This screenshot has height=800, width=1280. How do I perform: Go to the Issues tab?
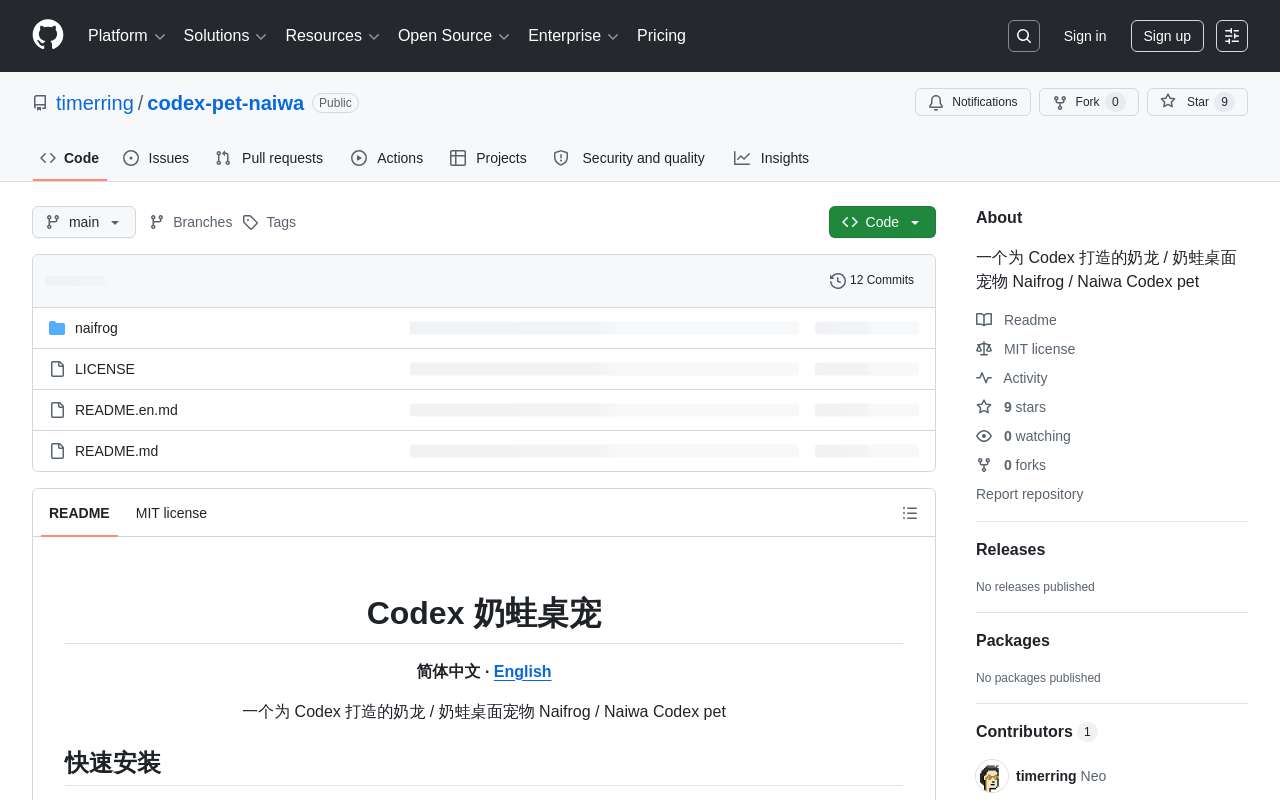point(156,158)
